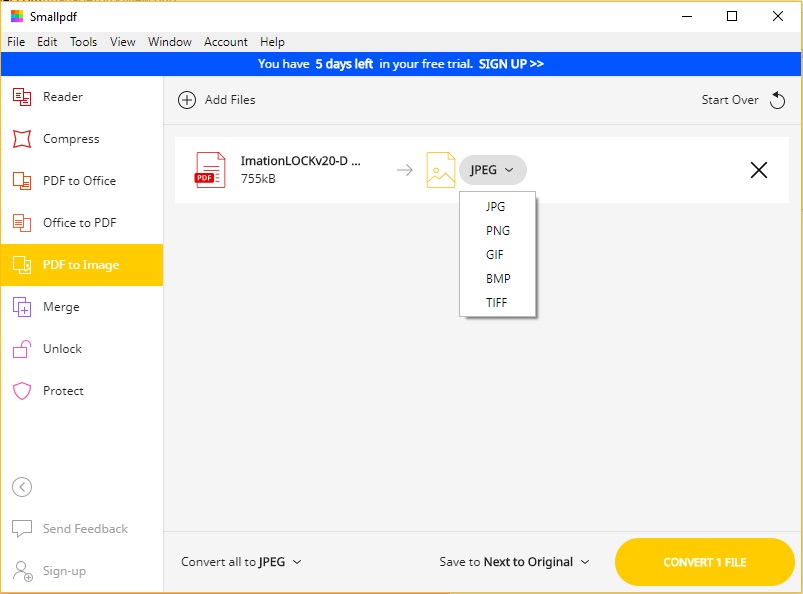The width and height of the screenshot is (803, 594).
Task: Click the Send Feedback label
Action: [x=85, y=528]
